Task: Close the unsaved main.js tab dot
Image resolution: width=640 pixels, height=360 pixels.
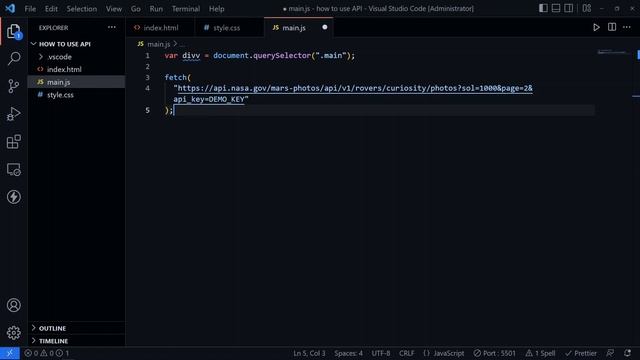Action: pos(325,27)
